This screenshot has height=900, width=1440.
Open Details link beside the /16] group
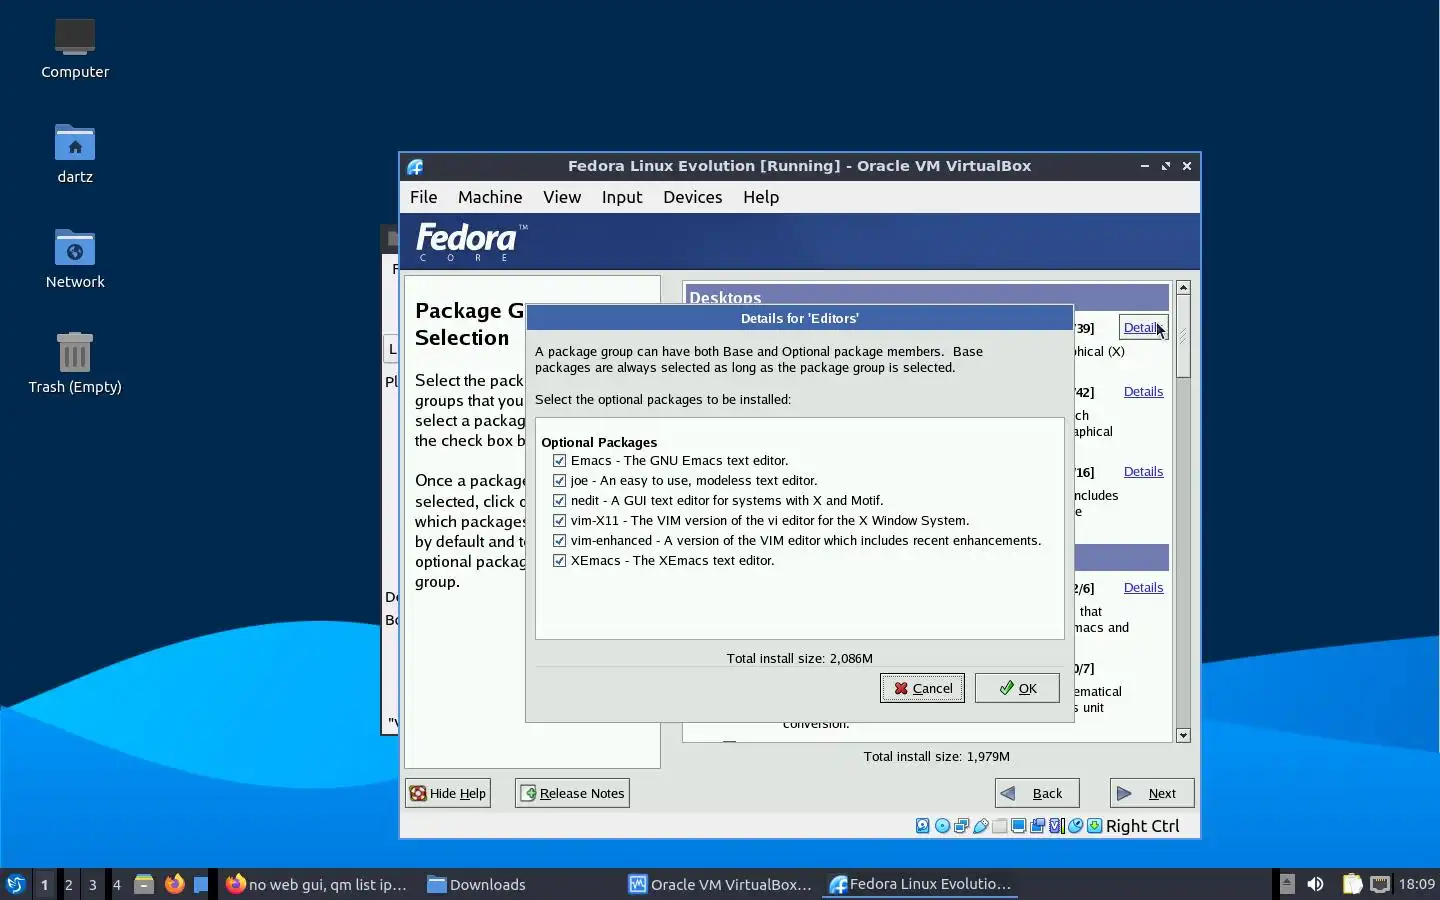(1143, 472)
